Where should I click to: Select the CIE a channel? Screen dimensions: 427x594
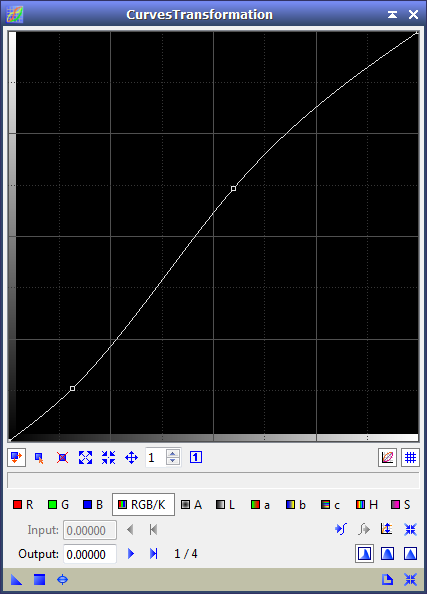click(x=260, y=505)
